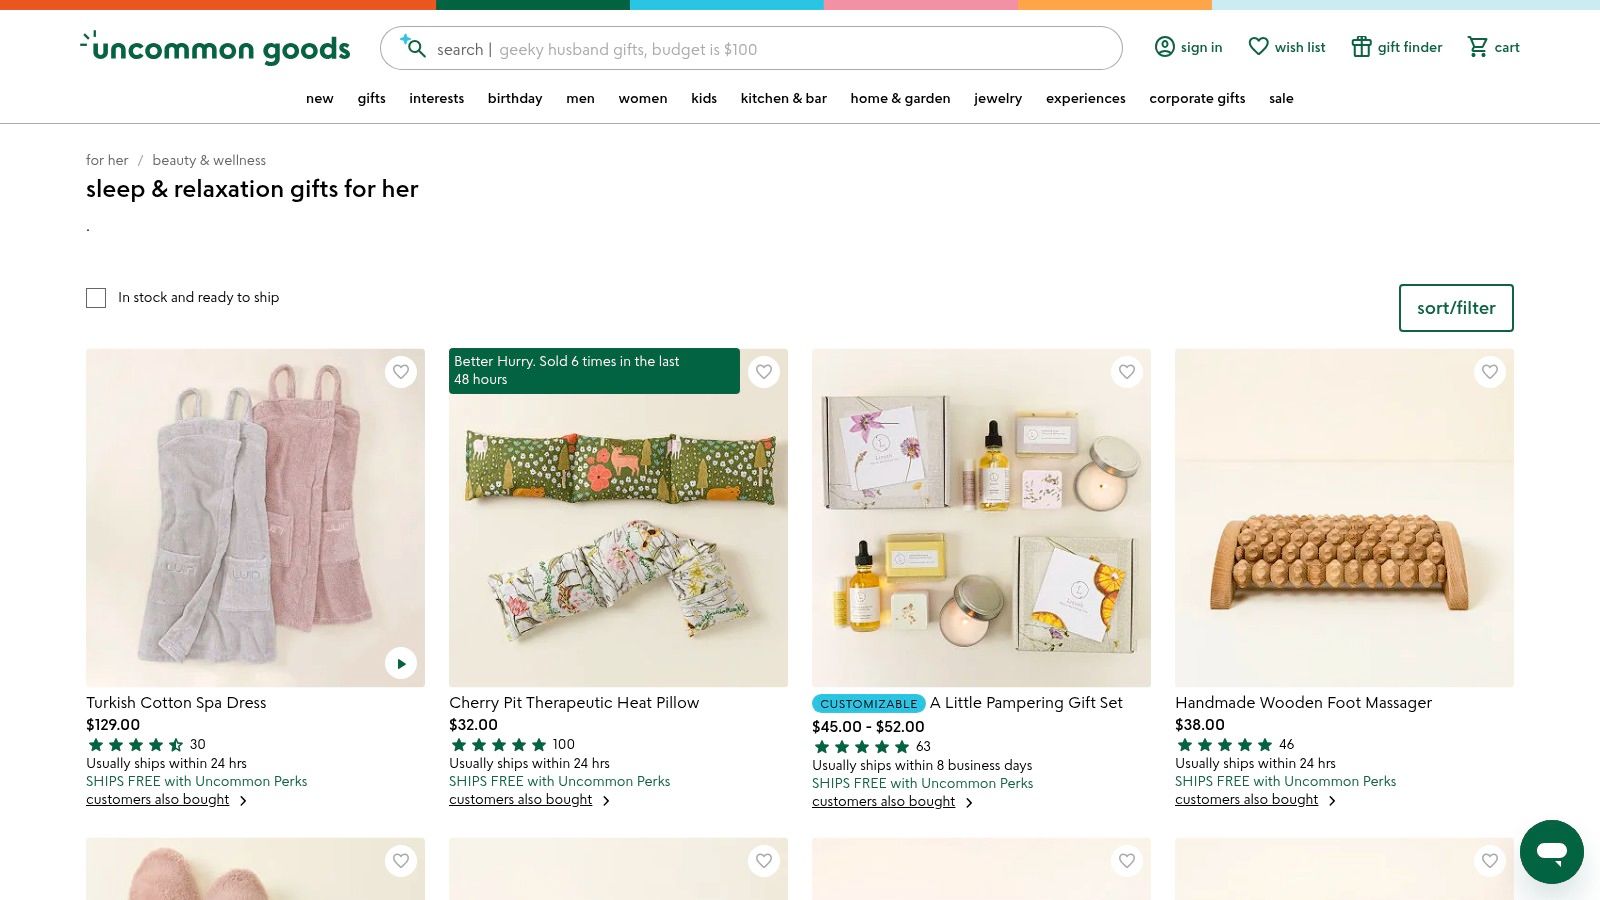Open the women menu
The height and width of the screenshot is (900, 1600).
coord(643,98)
